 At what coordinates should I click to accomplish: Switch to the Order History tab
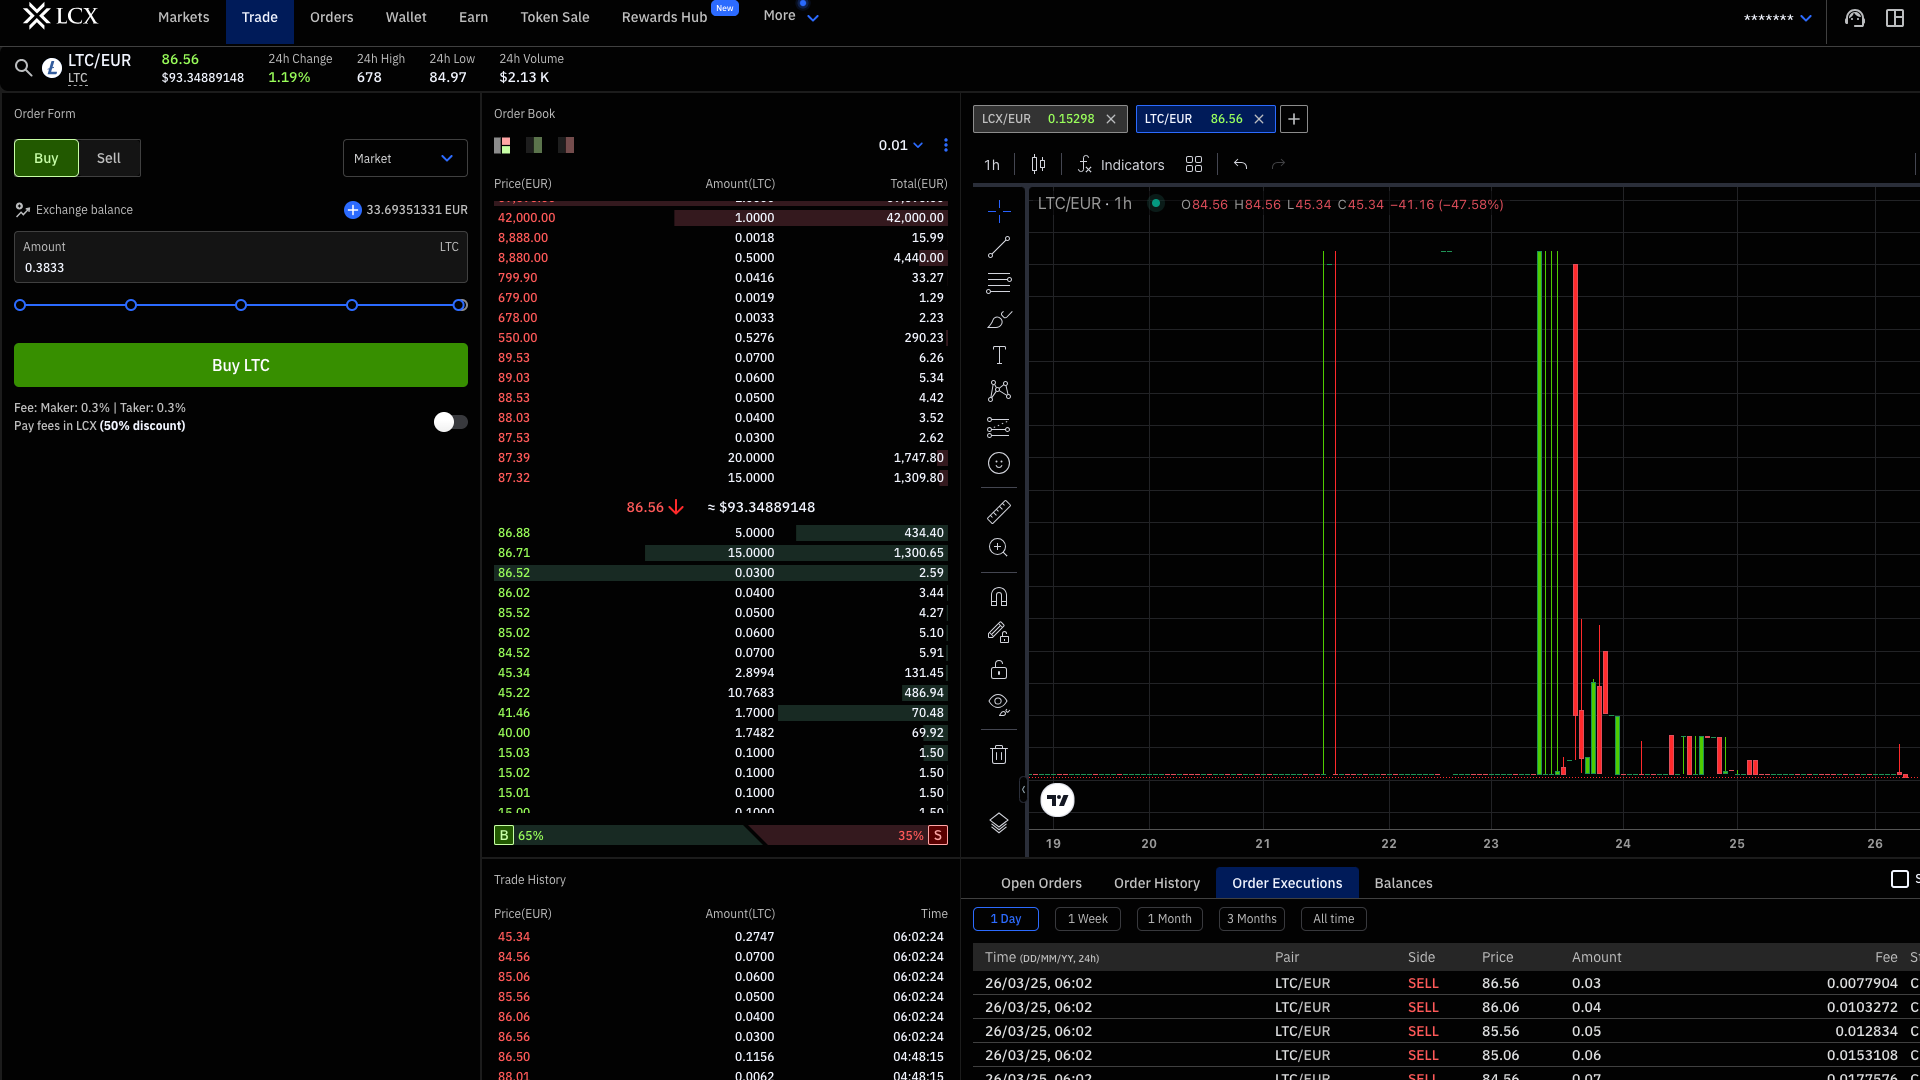(x=1157, y=883)
